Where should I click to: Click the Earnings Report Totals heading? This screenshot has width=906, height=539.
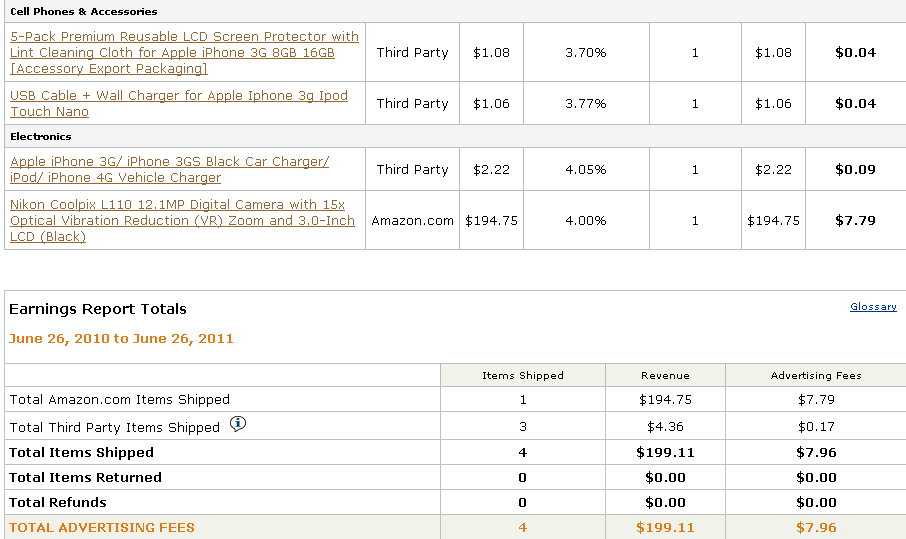[x=98, y=309]
